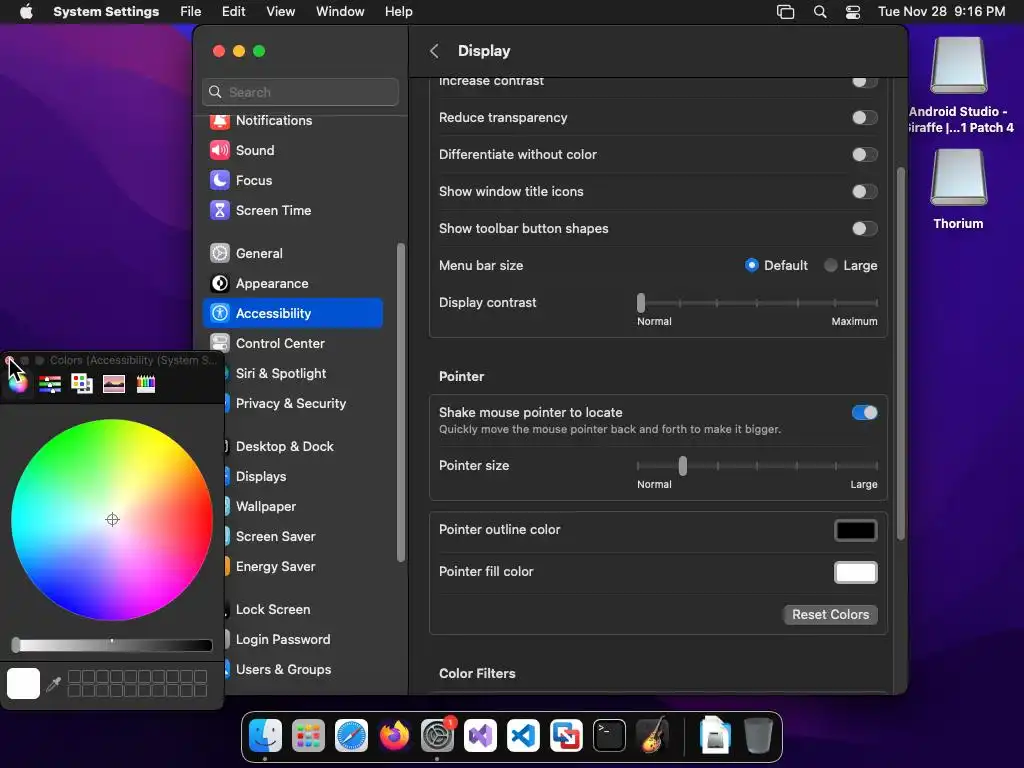Pick a color with the eyedropper
1024x768 pixels.
click(54, 684)
